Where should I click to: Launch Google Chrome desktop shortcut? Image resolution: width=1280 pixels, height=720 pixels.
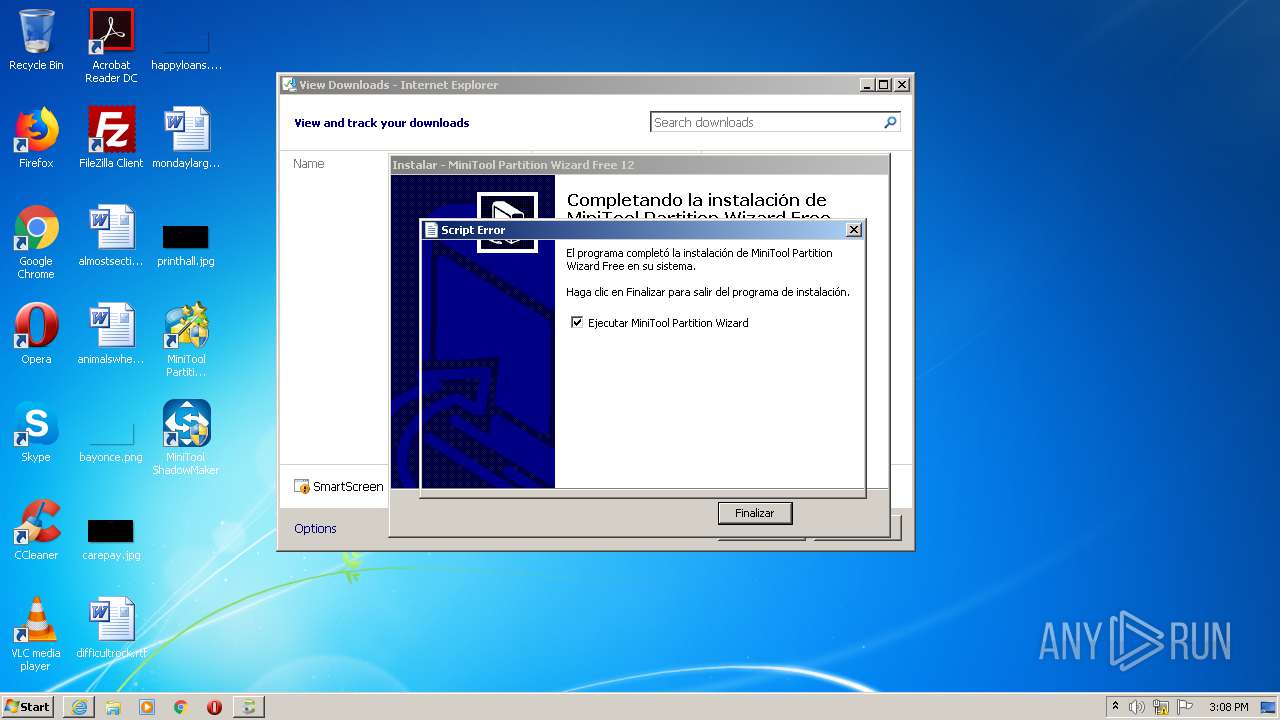tap(36, 242)
